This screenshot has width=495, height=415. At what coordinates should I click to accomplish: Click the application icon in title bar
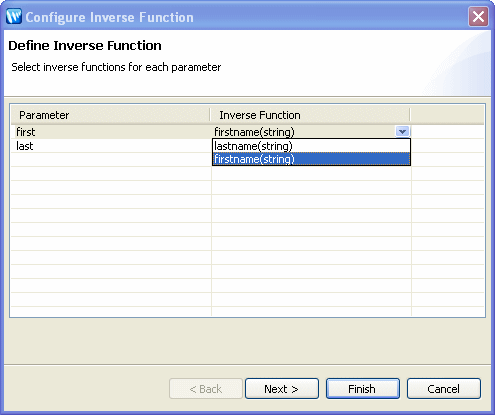coord(14,17)
